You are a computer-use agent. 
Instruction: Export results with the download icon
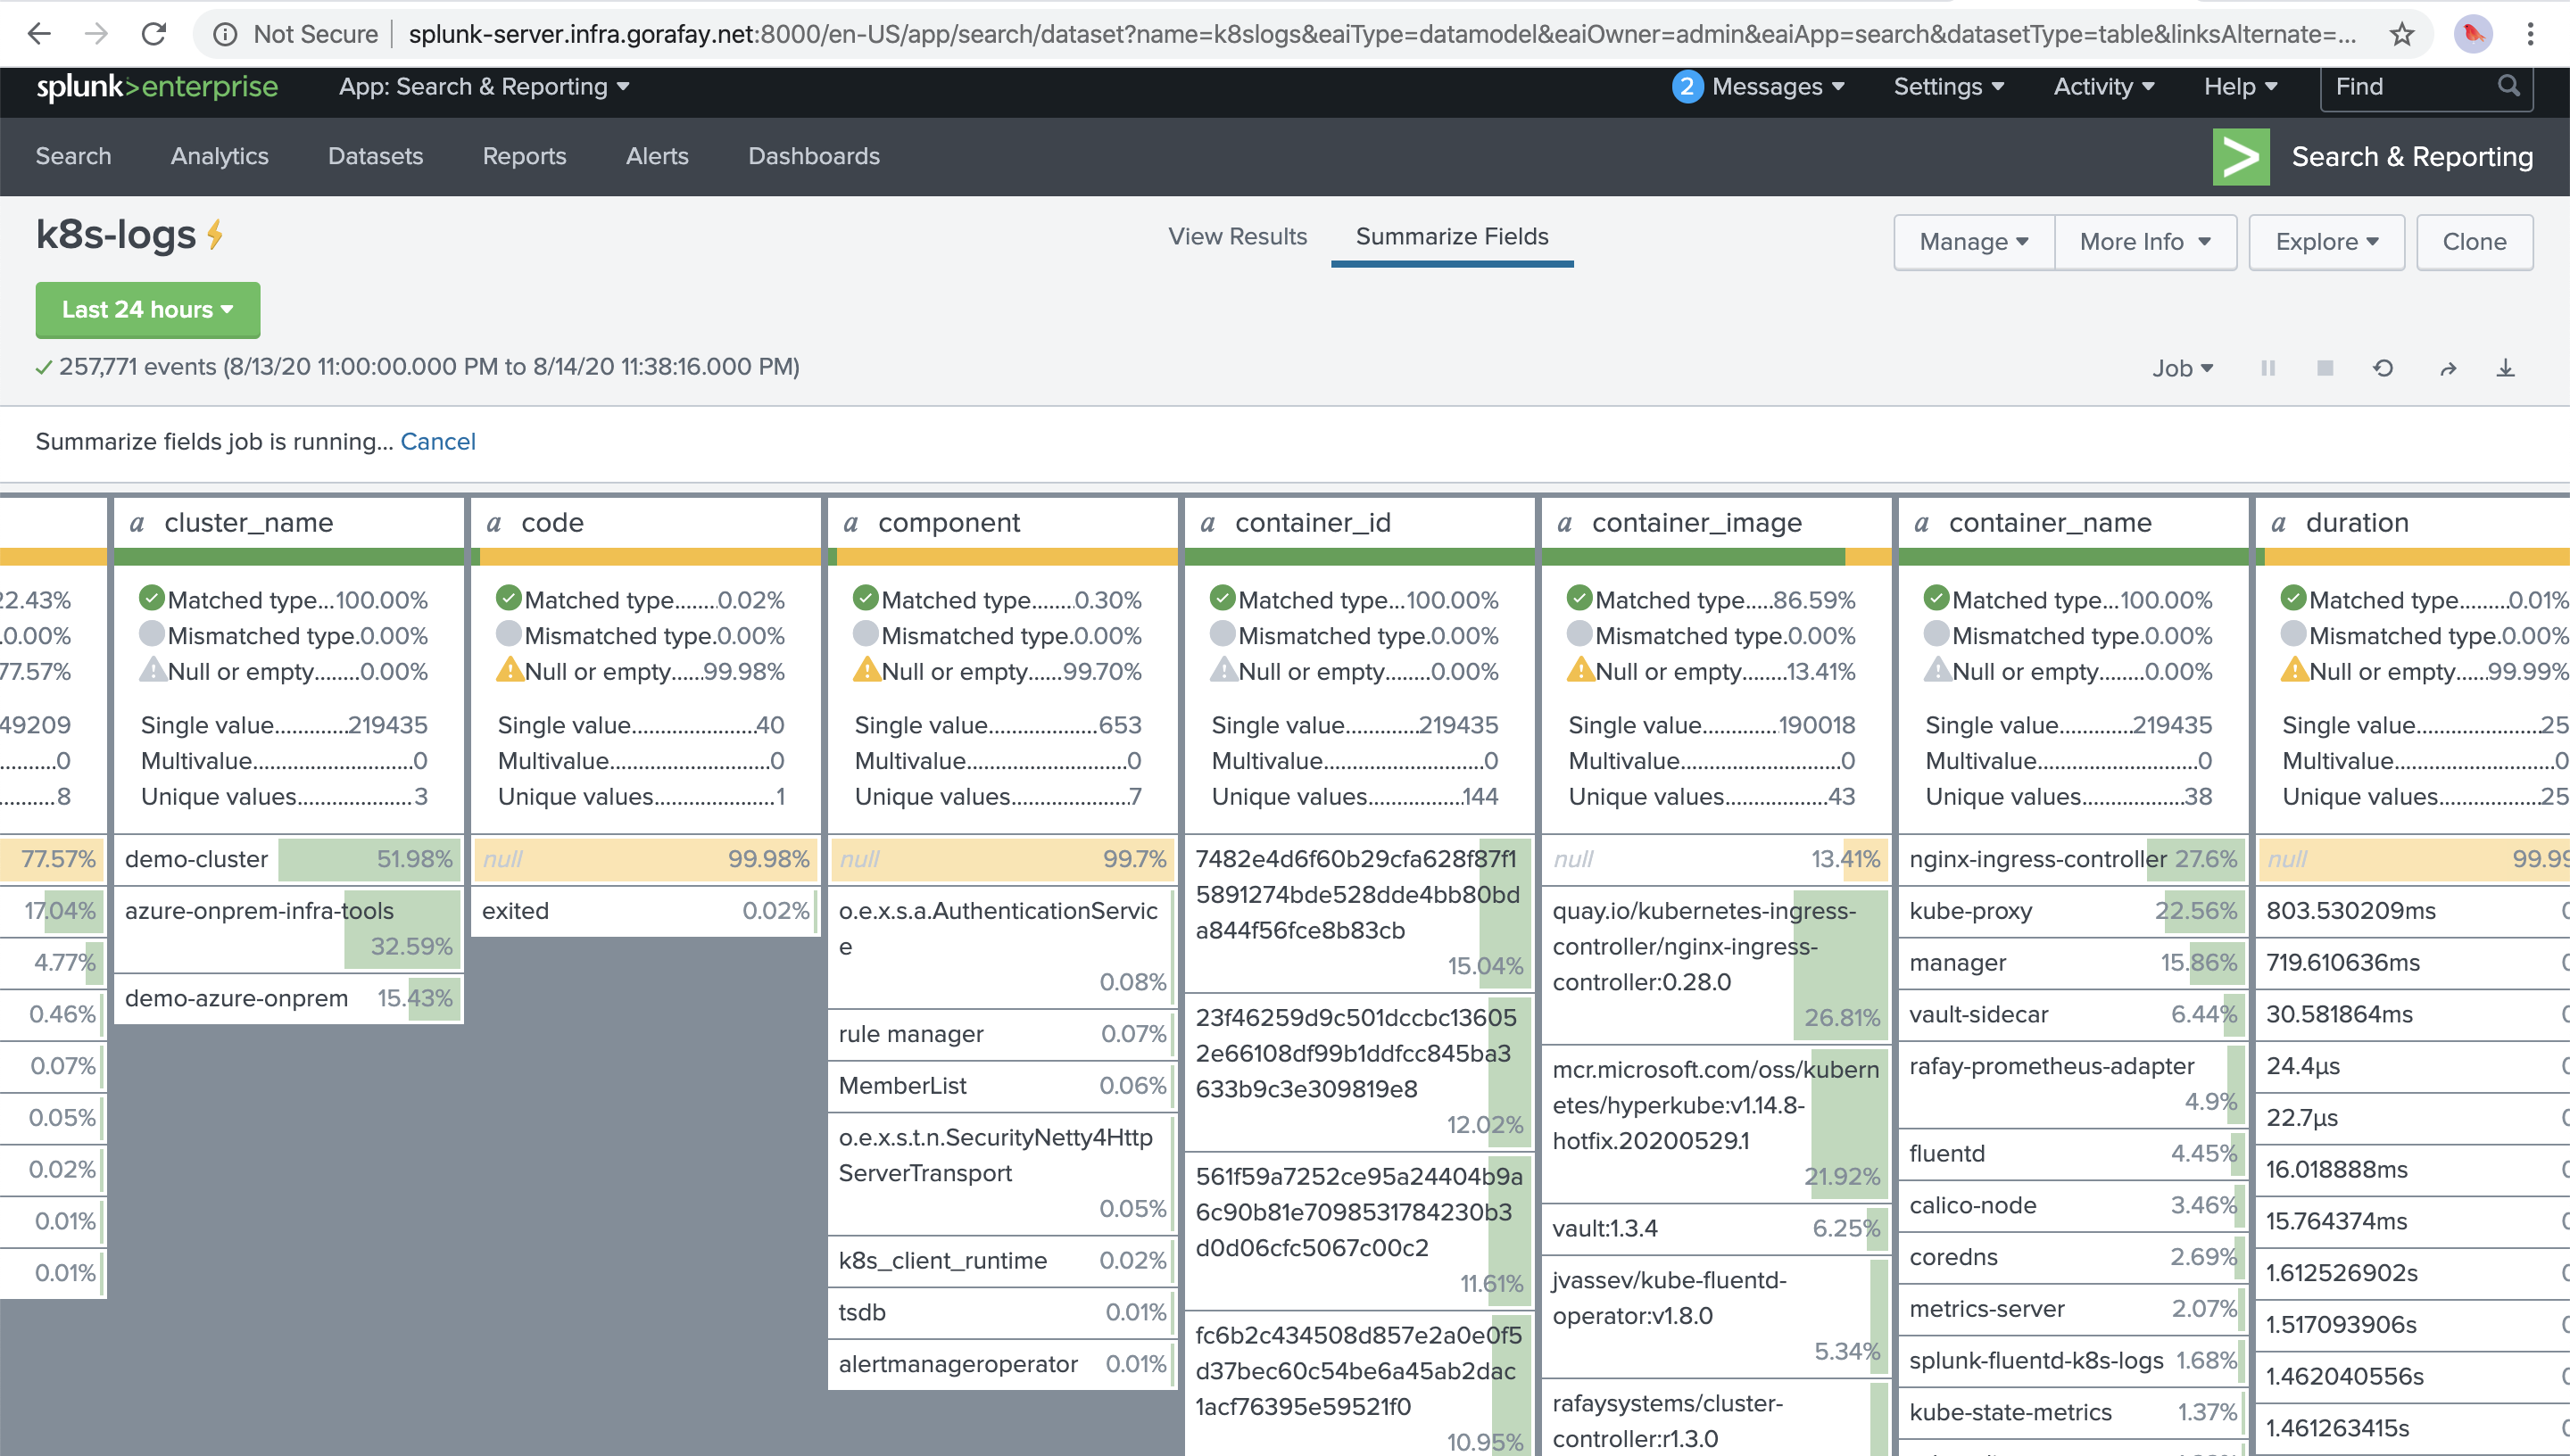pos(2505,368)
